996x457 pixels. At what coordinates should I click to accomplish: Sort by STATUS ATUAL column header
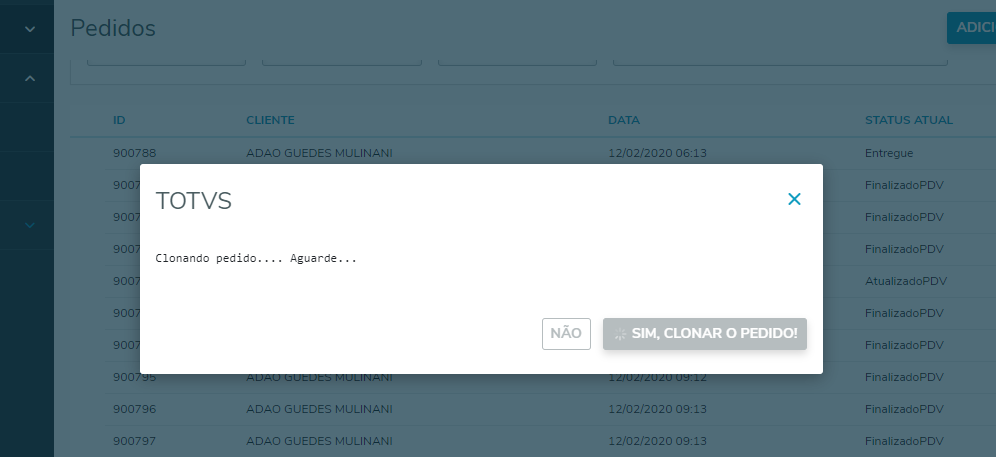(909, 120)
